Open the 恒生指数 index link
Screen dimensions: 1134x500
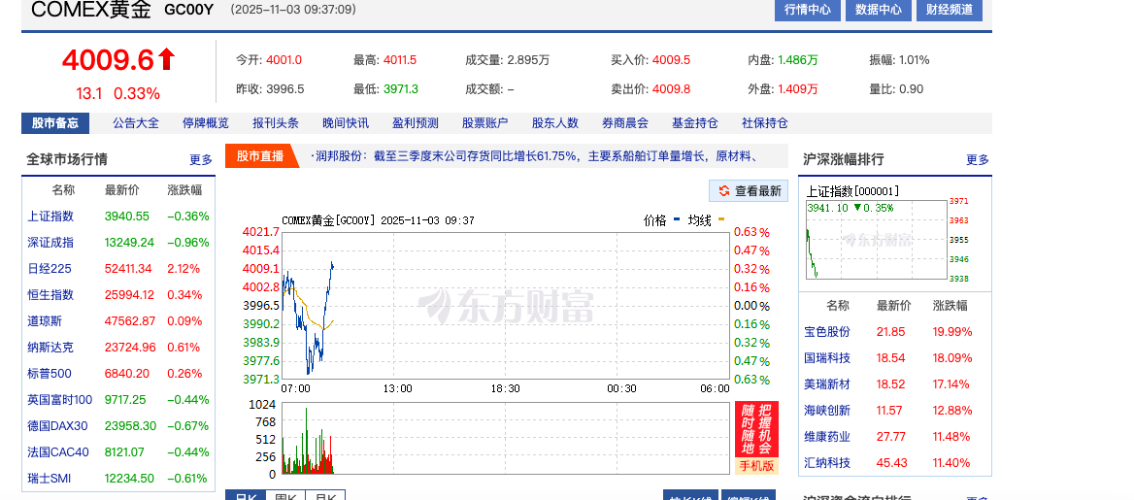pyautogui.click(x=51, y=295)
